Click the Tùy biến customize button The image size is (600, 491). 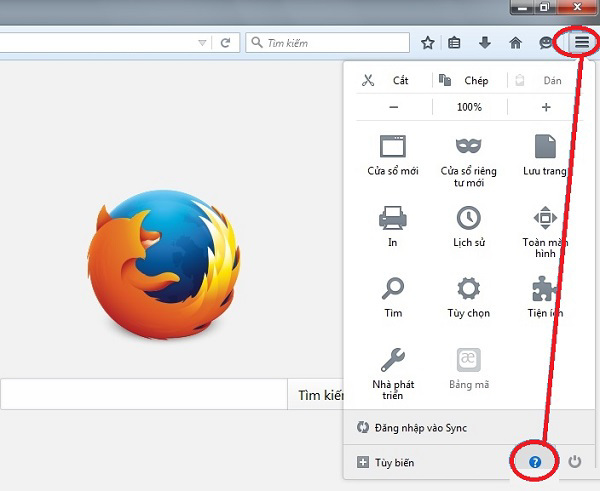[x=385, y=463]
